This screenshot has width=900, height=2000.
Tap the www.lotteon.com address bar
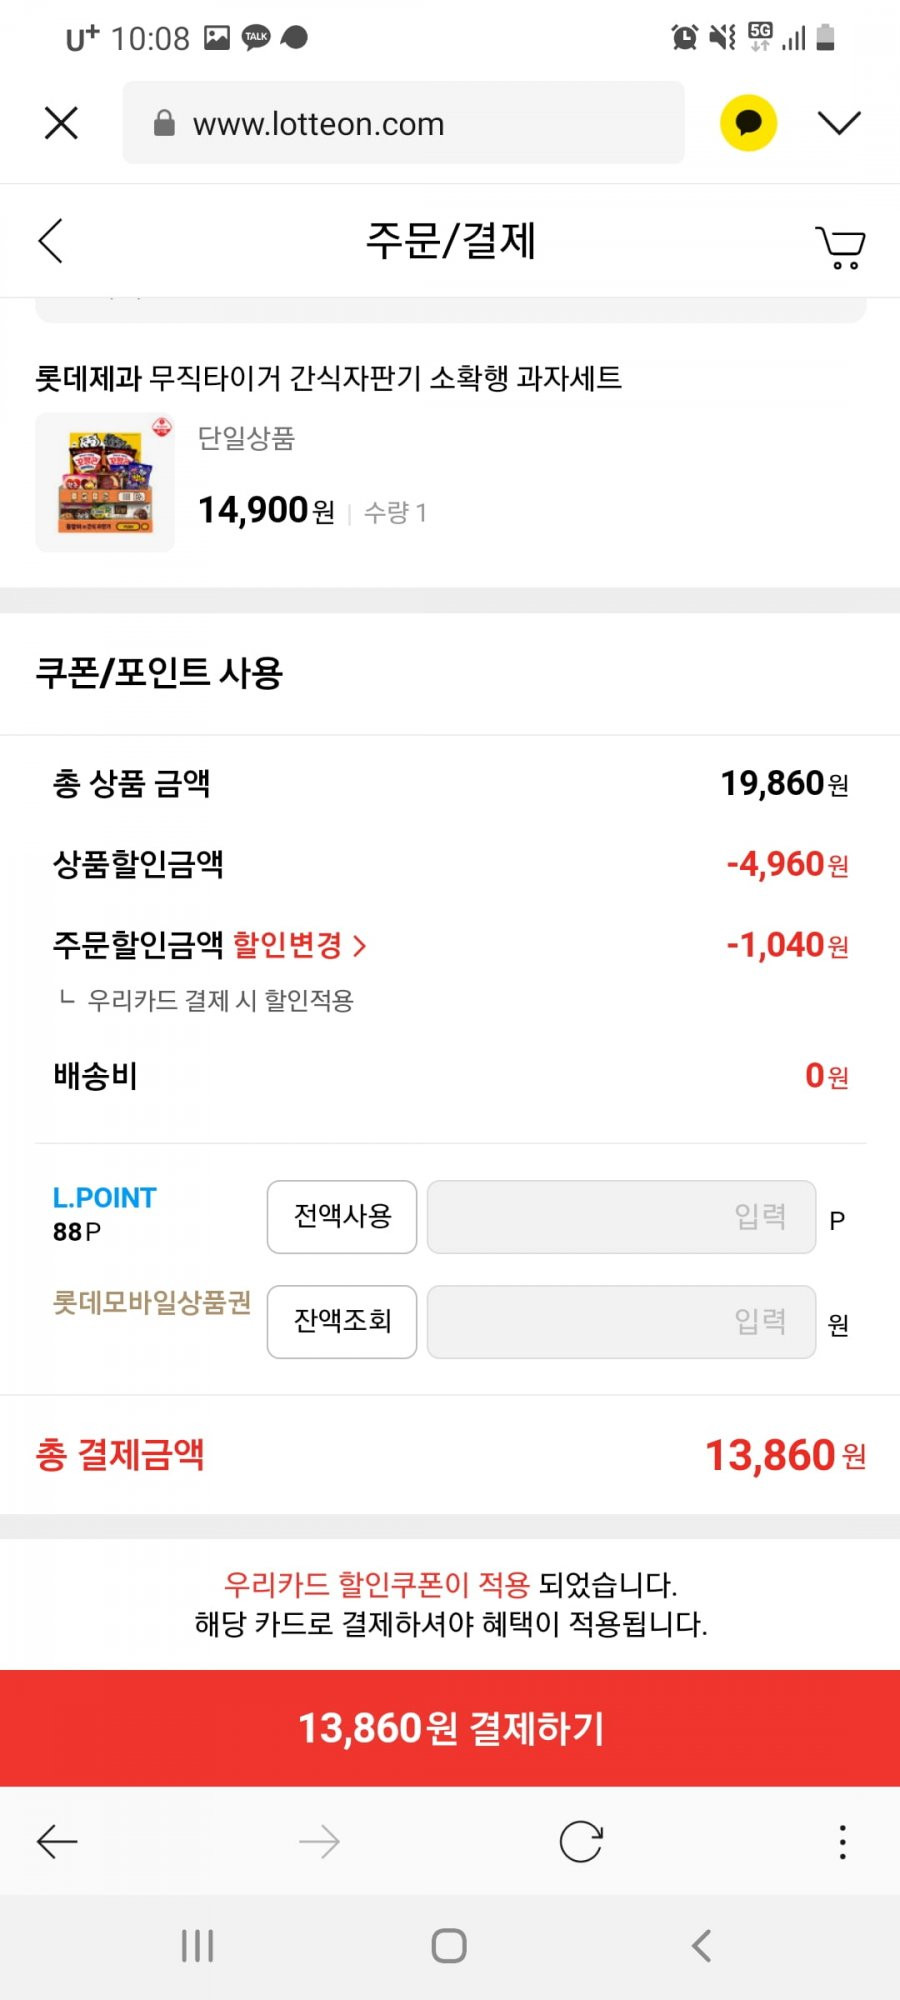click(x=403, y=123)
